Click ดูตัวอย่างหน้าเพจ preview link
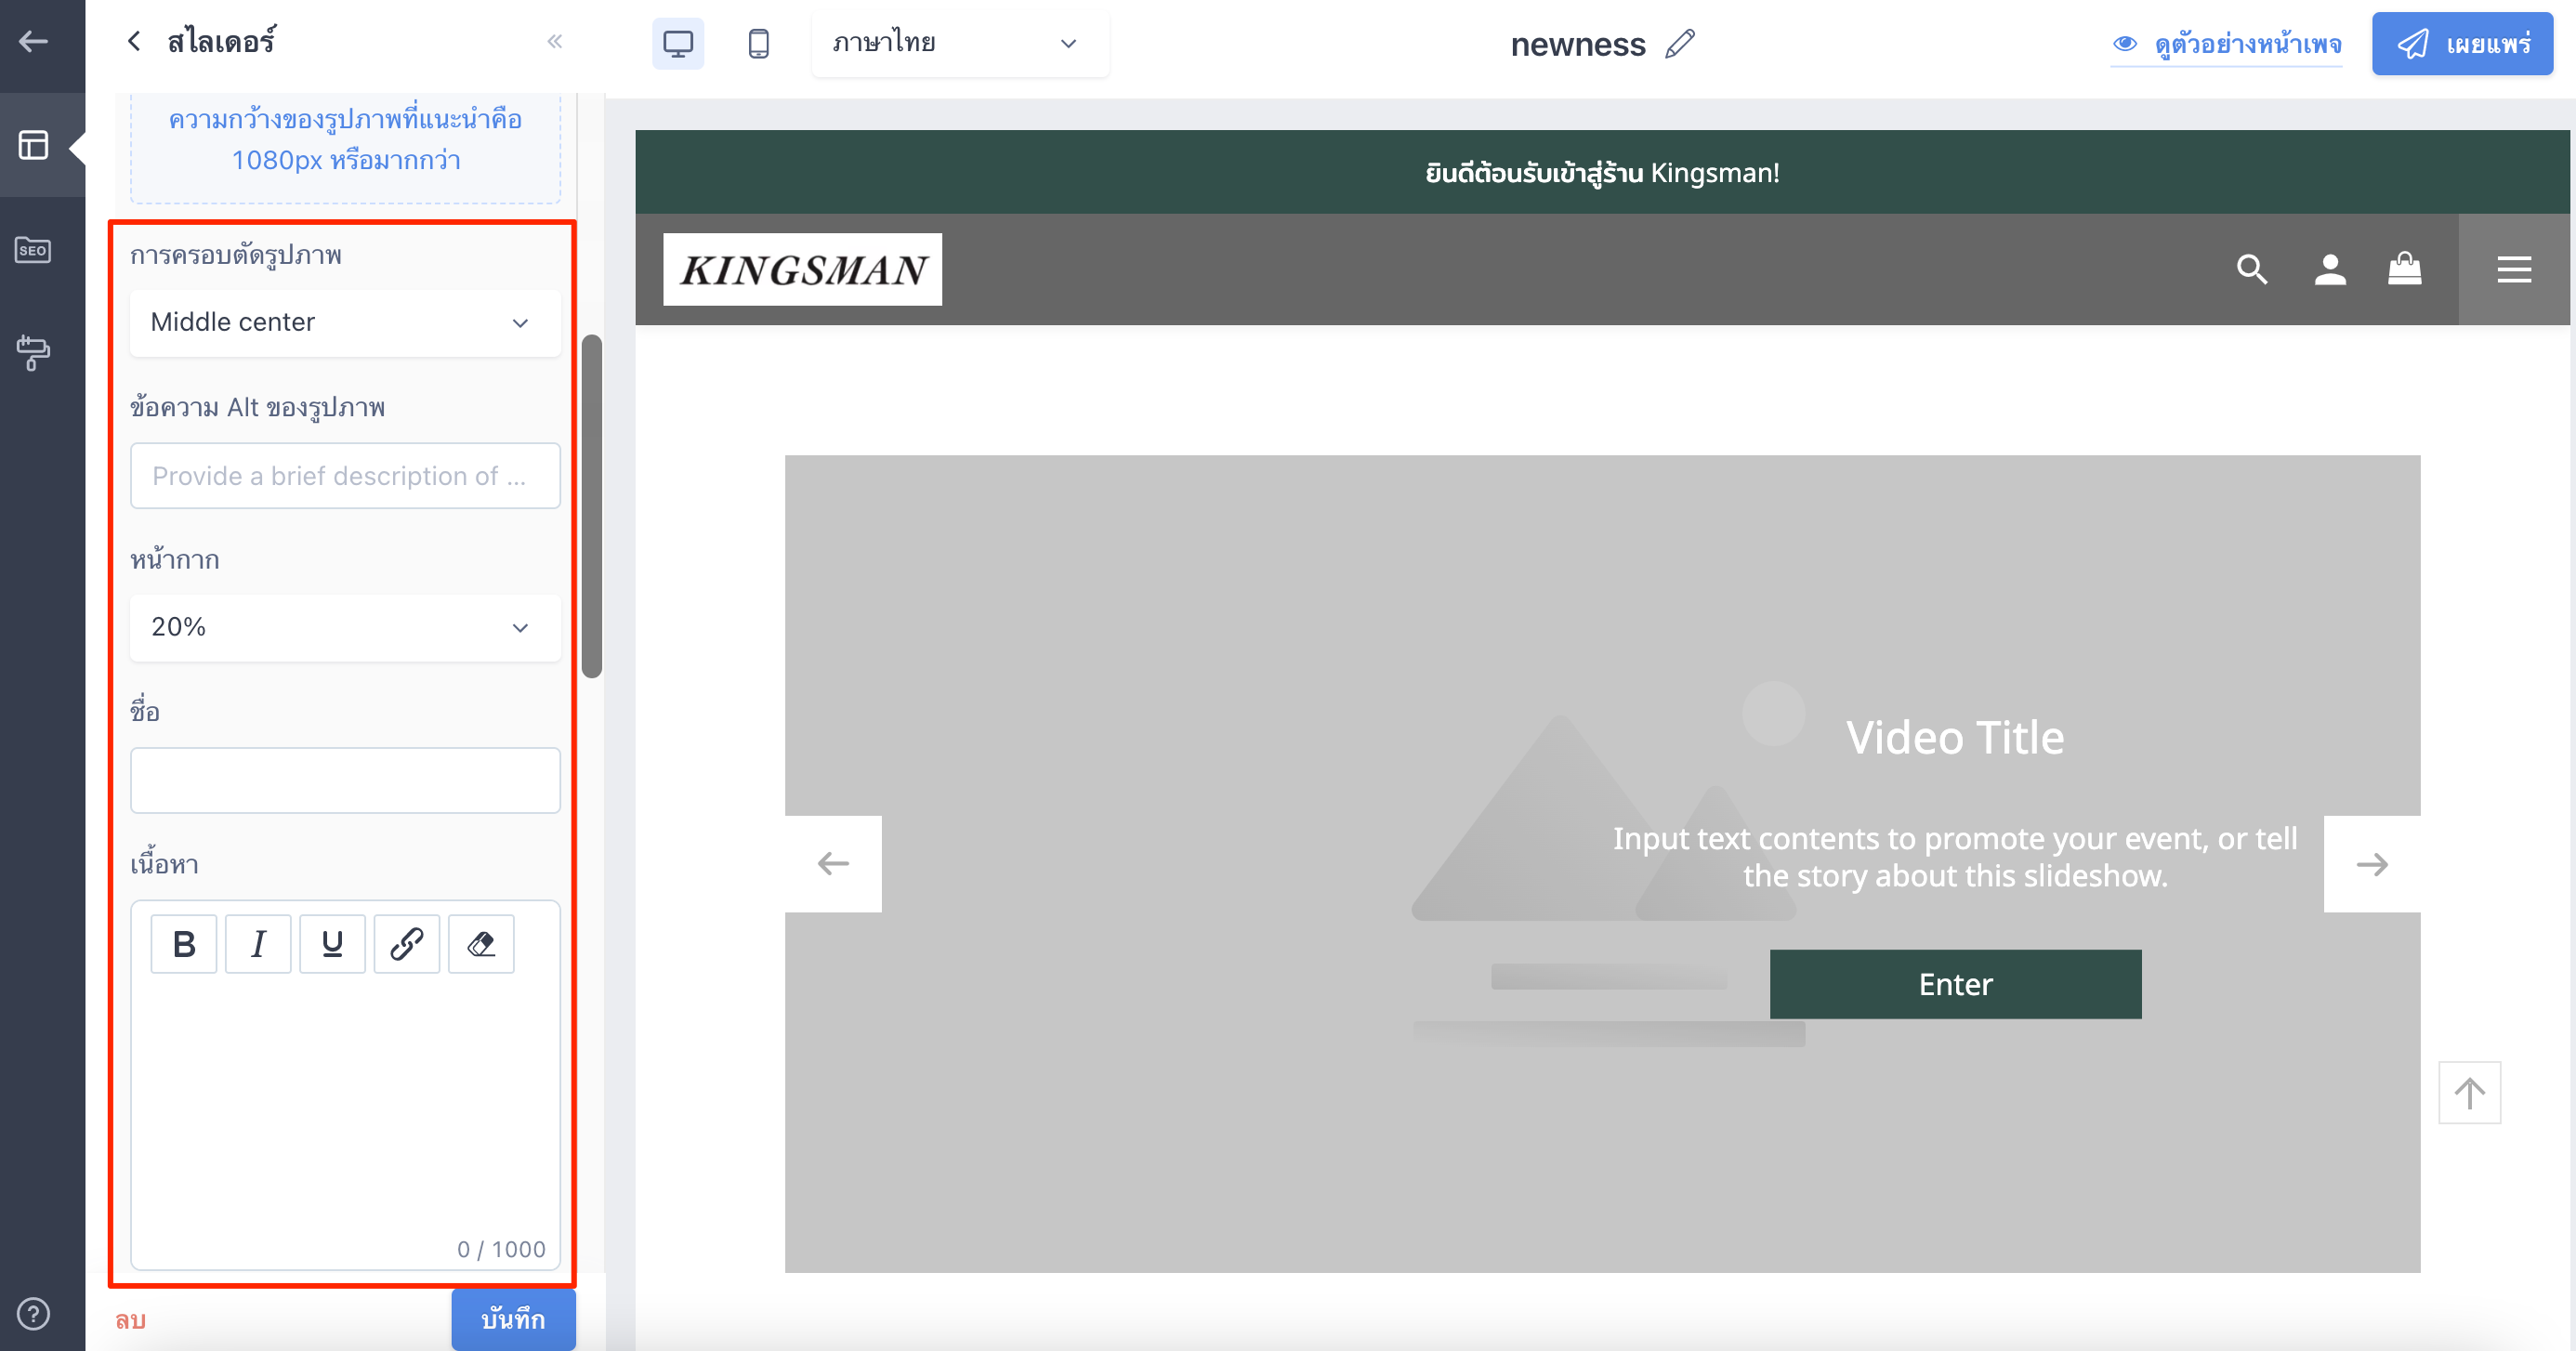The height and width of the screenshot is (1351, 2576). (2227, 44)
